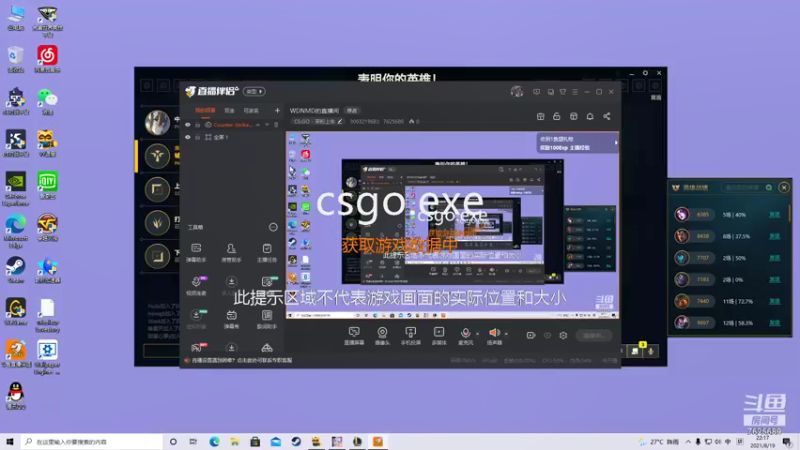Click the 修改 edit button beside the room title

(x=352, y=111)
